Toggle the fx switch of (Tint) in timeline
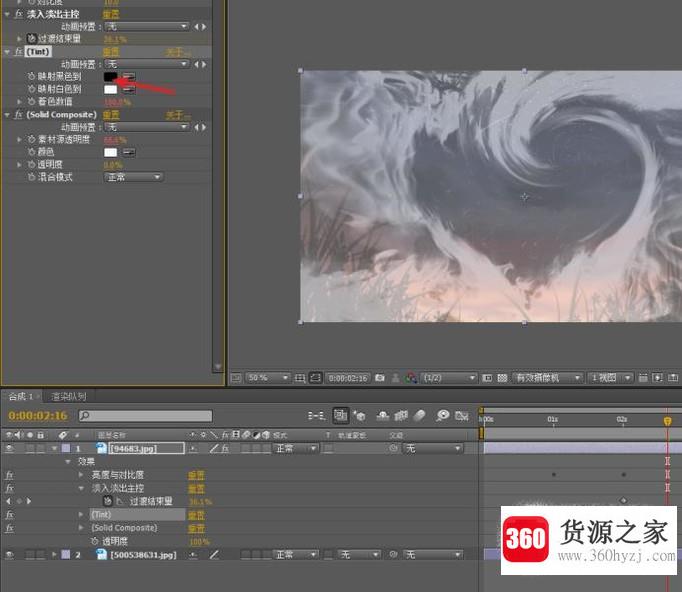 tap(10, 515)
